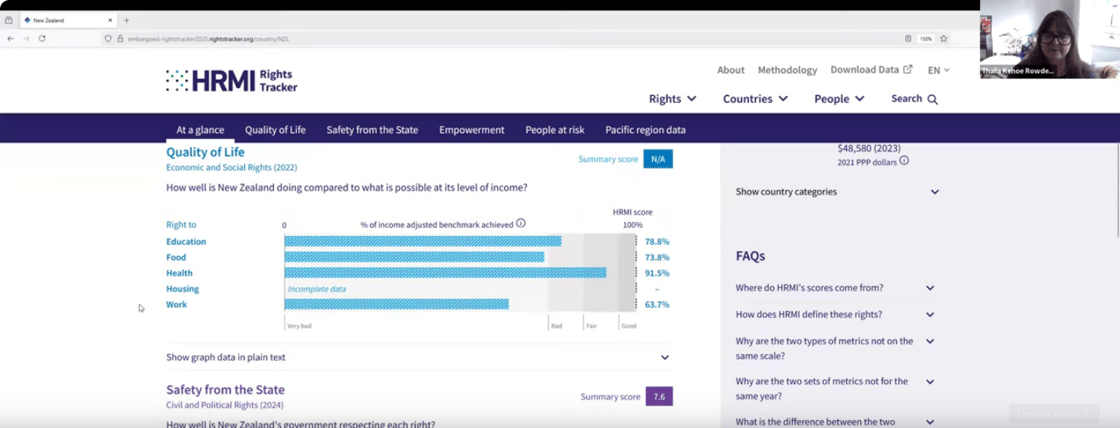Open the Methodology link
Image resolution: width=1120 pixels, height=428 pixels.
click(787, 70)
